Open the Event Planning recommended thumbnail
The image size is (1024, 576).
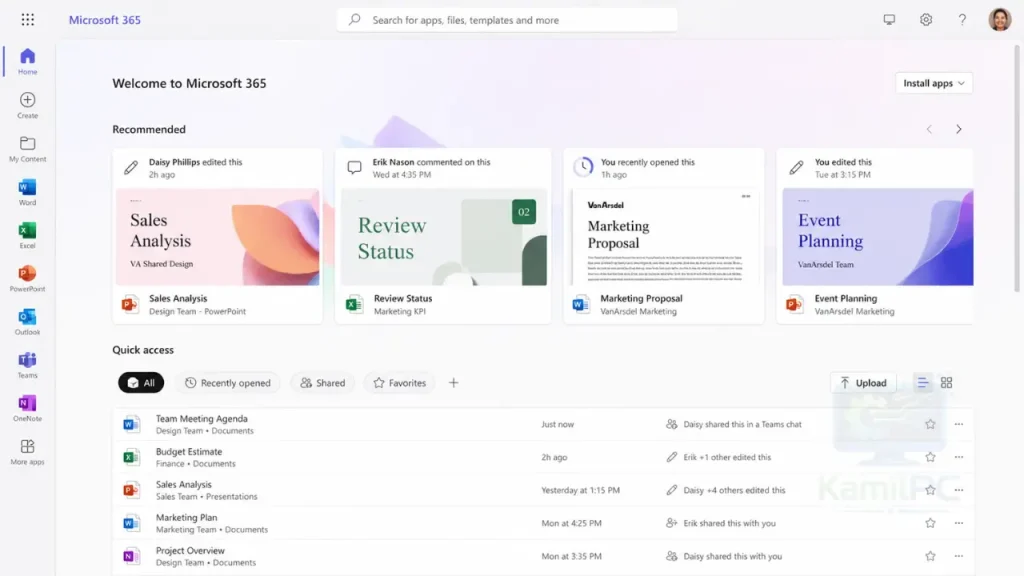click(878, 236)
